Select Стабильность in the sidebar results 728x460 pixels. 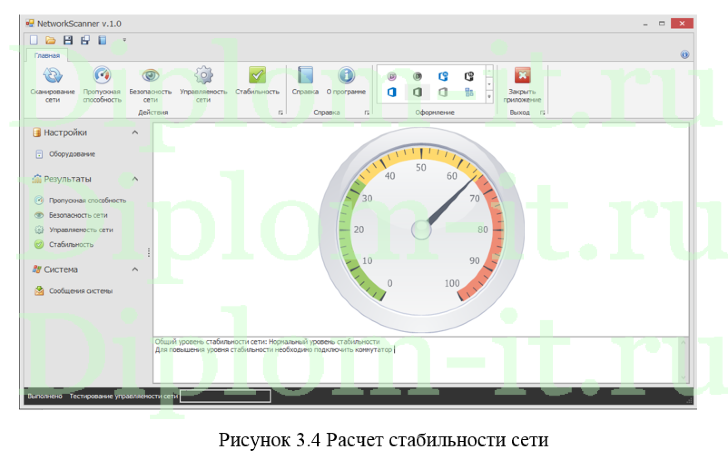click(x=64, y=244)
